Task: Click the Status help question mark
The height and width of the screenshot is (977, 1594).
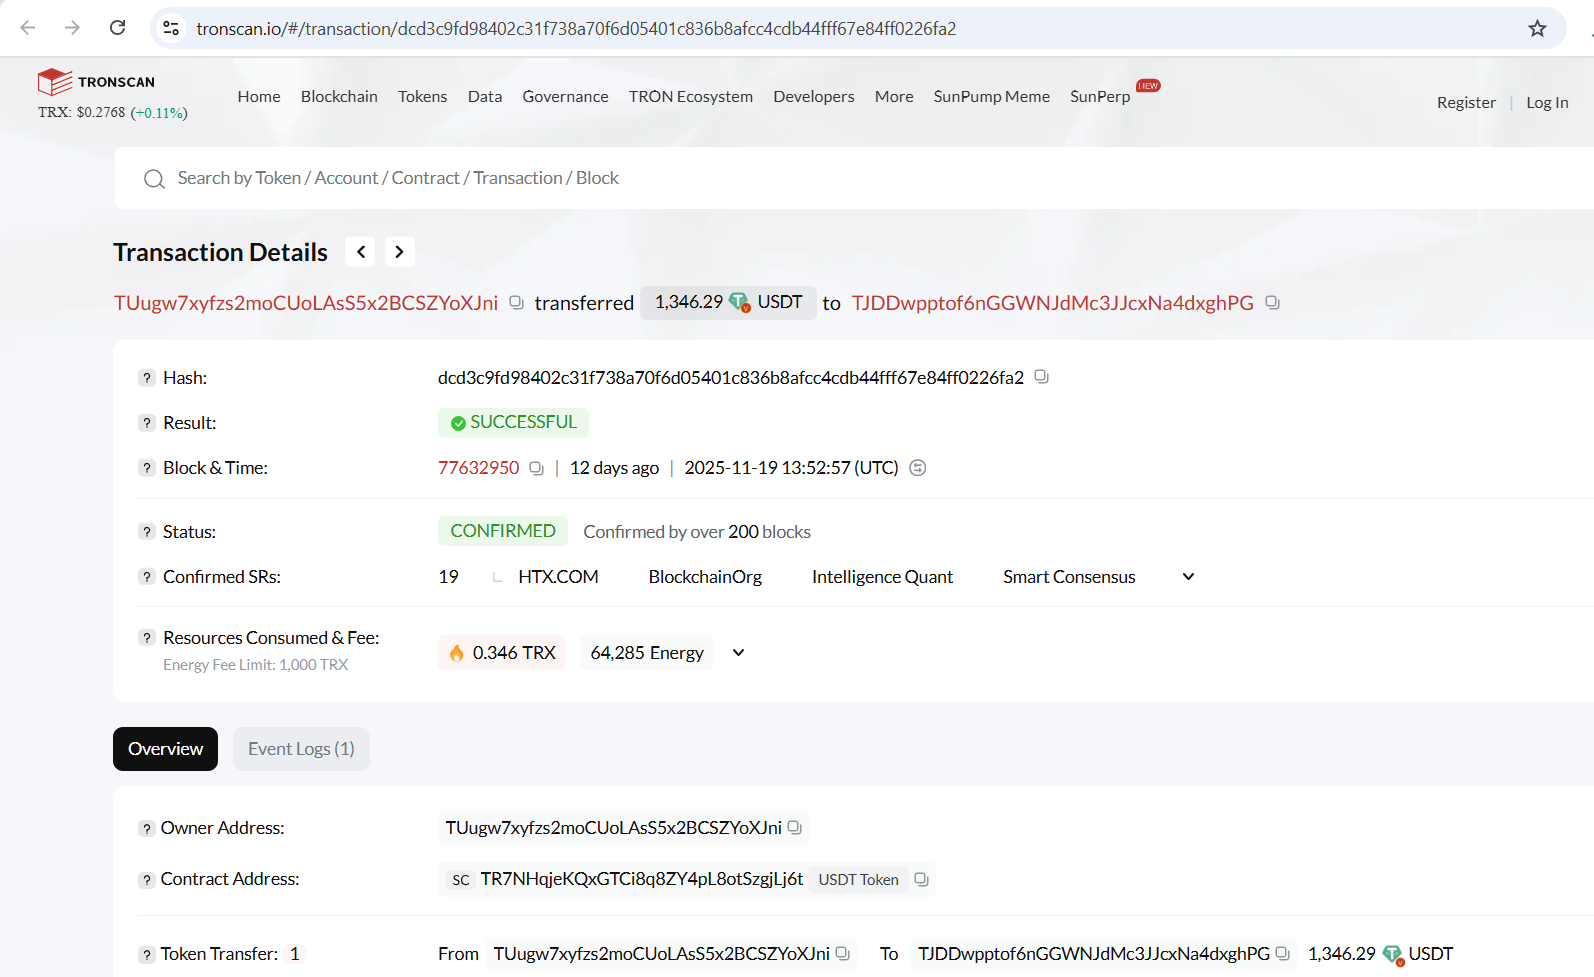Action: click(147, 532)
